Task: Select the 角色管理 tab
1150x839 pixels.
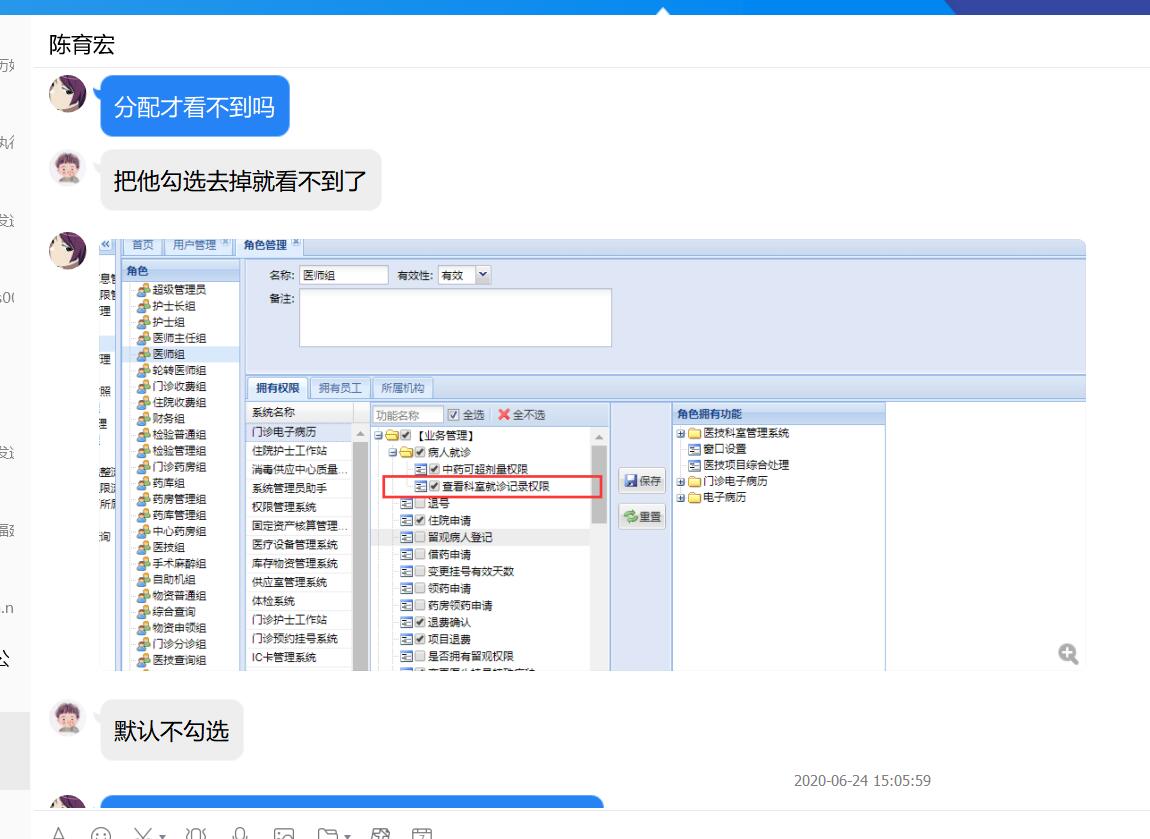Action: [x=265, y=245]
